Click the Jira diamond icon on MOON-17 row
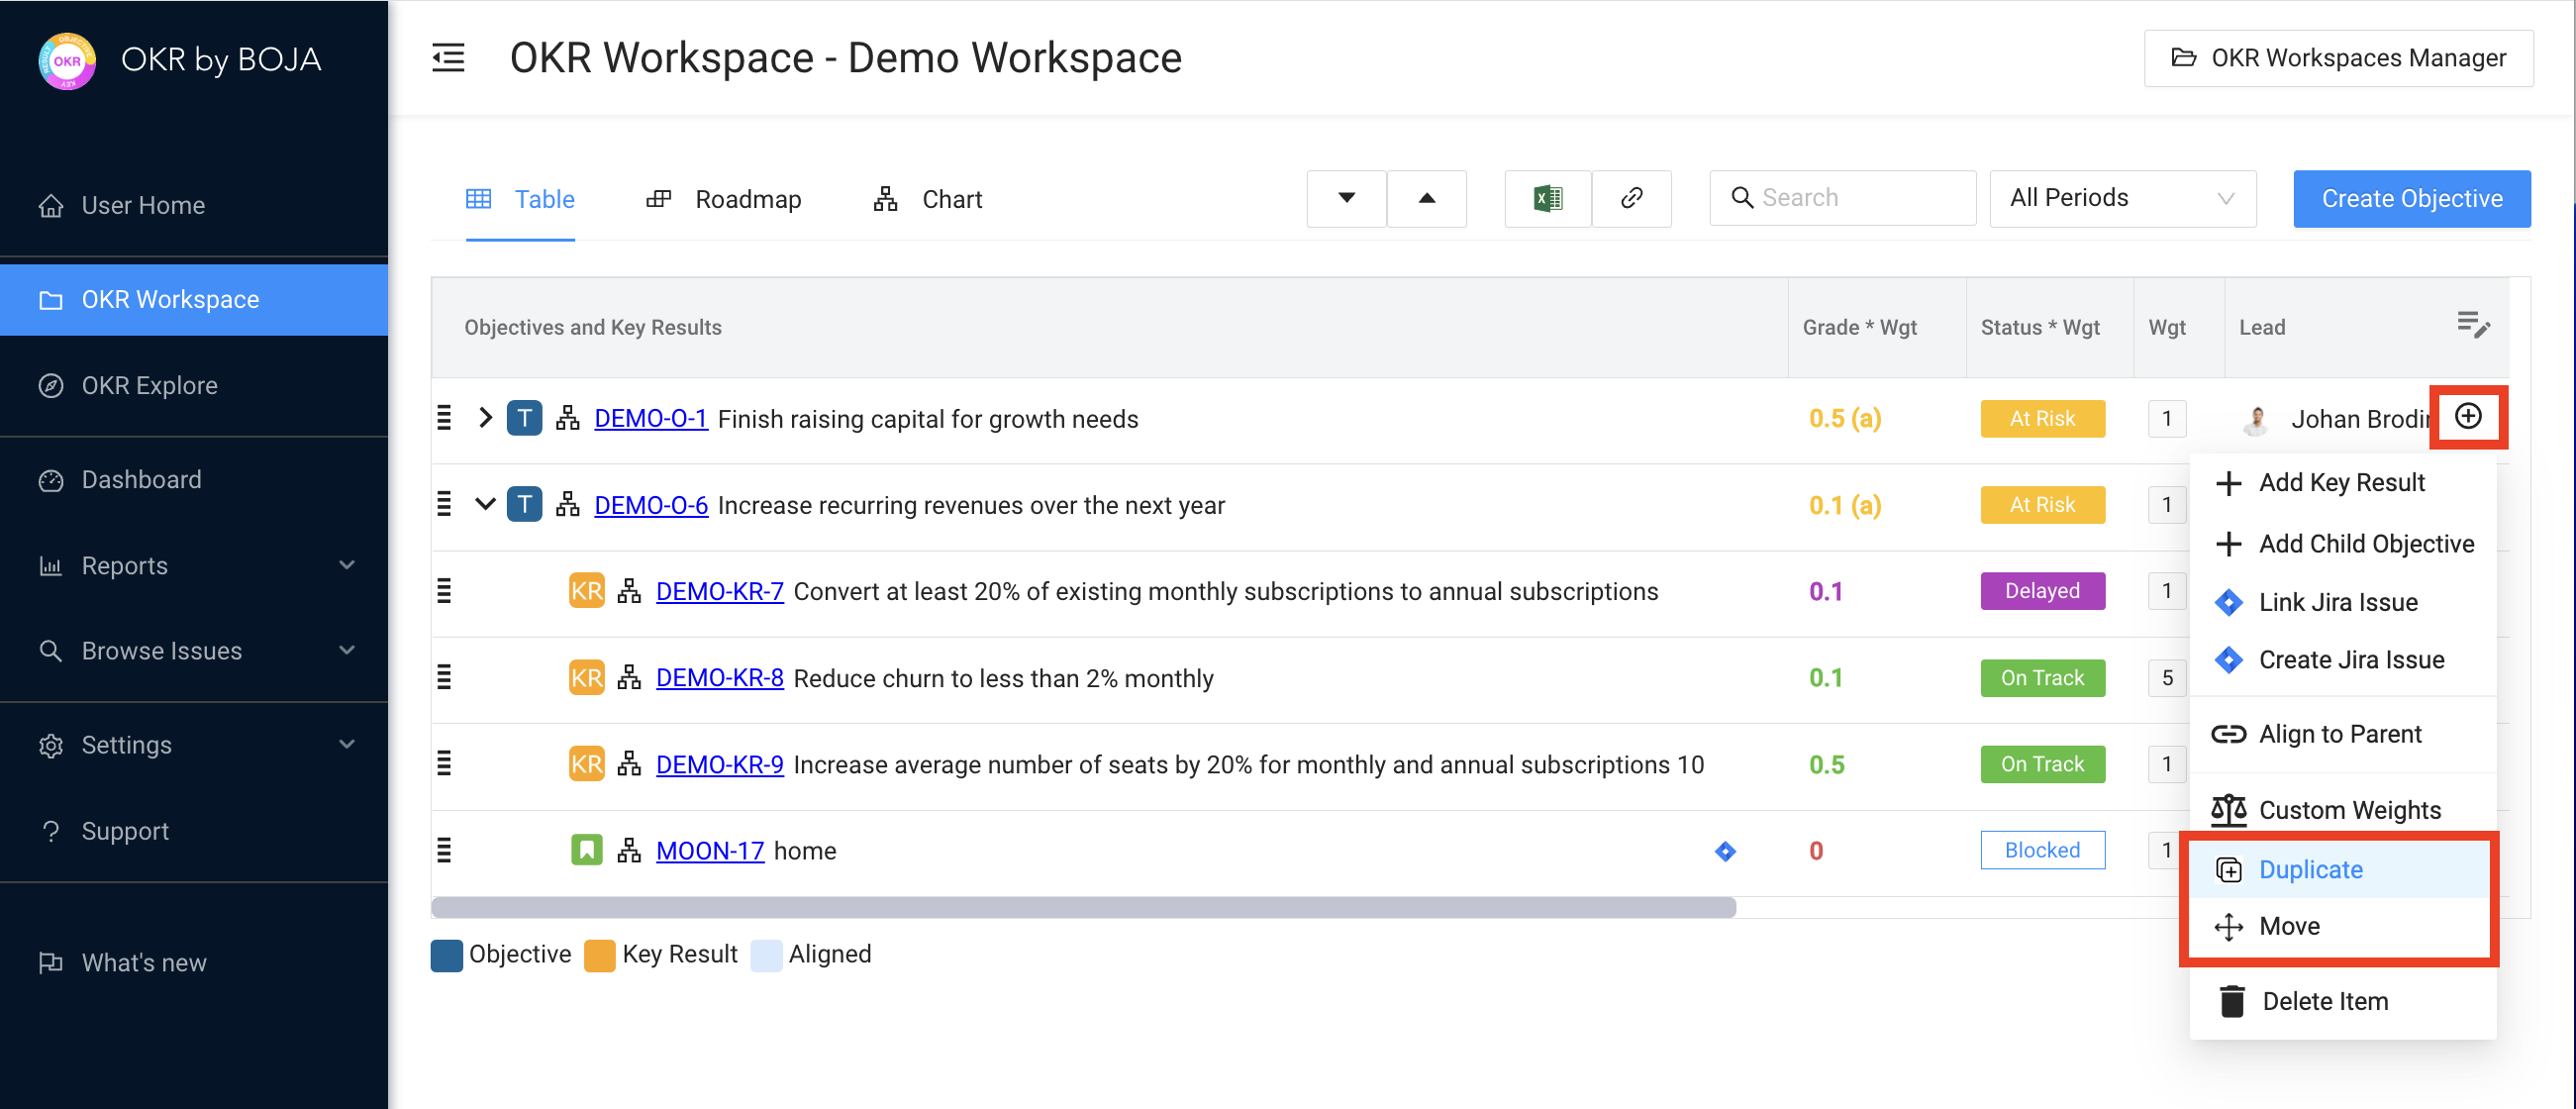Viewport: 2576px width, 1109px height. tap(1725, 851)
